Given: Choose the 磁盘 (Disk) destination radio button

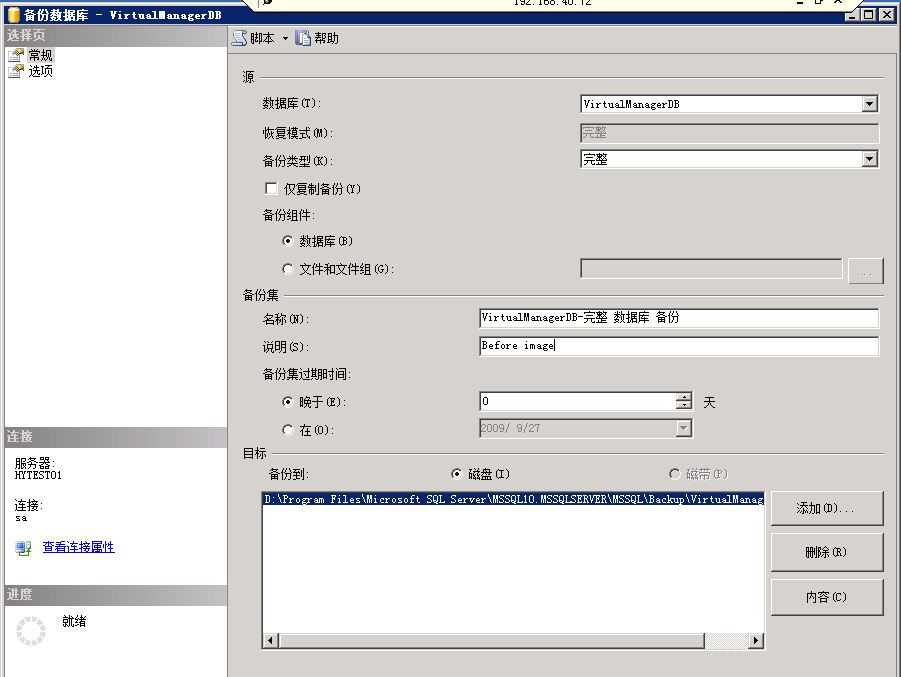Looking at the screenshot, I should pos(457,474).
